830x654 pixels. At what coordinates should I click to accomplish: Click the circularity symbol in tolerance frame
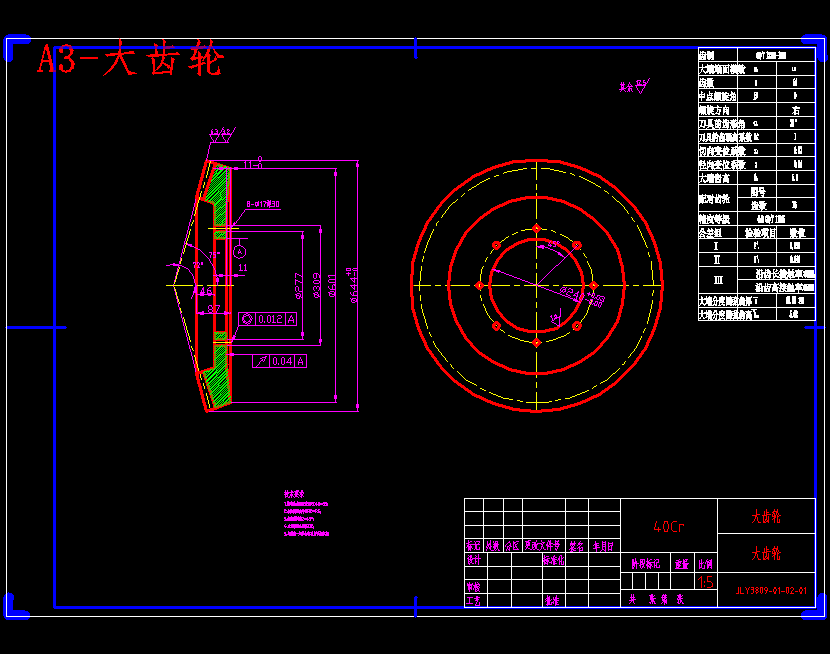tap(247, 319)
